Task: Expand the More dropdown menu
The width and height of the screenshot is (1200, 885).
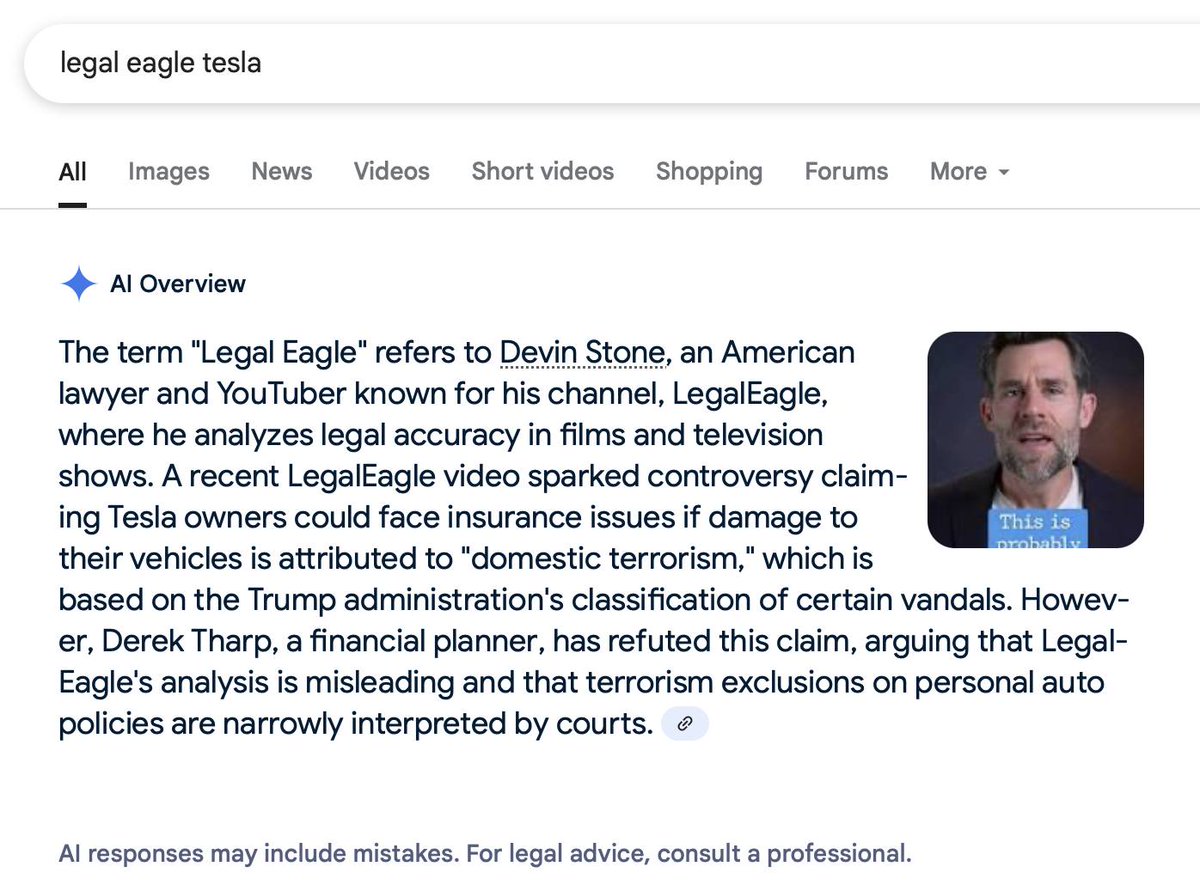Action: pos(970,172)
